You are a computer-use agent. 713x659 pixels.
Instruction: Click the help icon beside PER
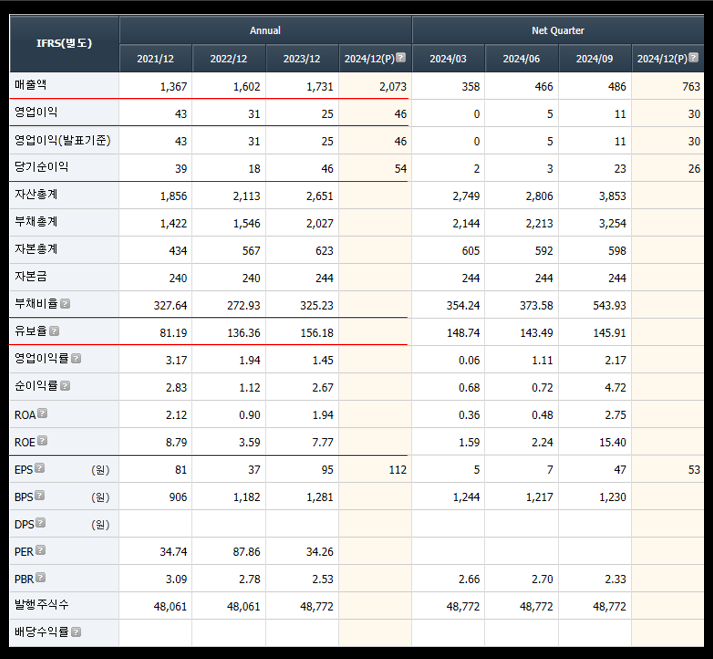[40, 550]
